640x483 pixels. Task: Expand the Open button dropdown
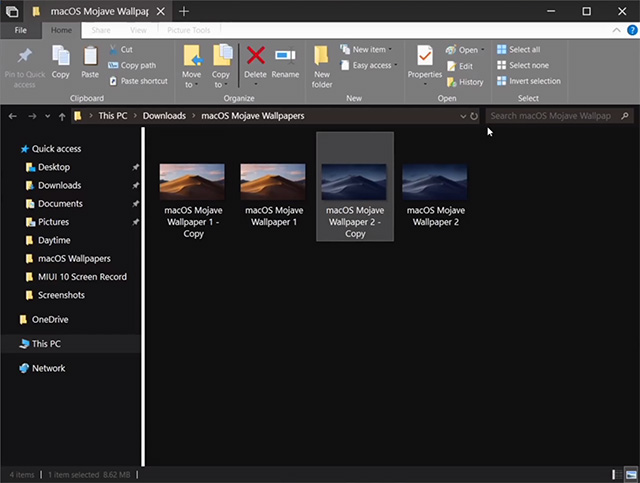pos(483,50)
